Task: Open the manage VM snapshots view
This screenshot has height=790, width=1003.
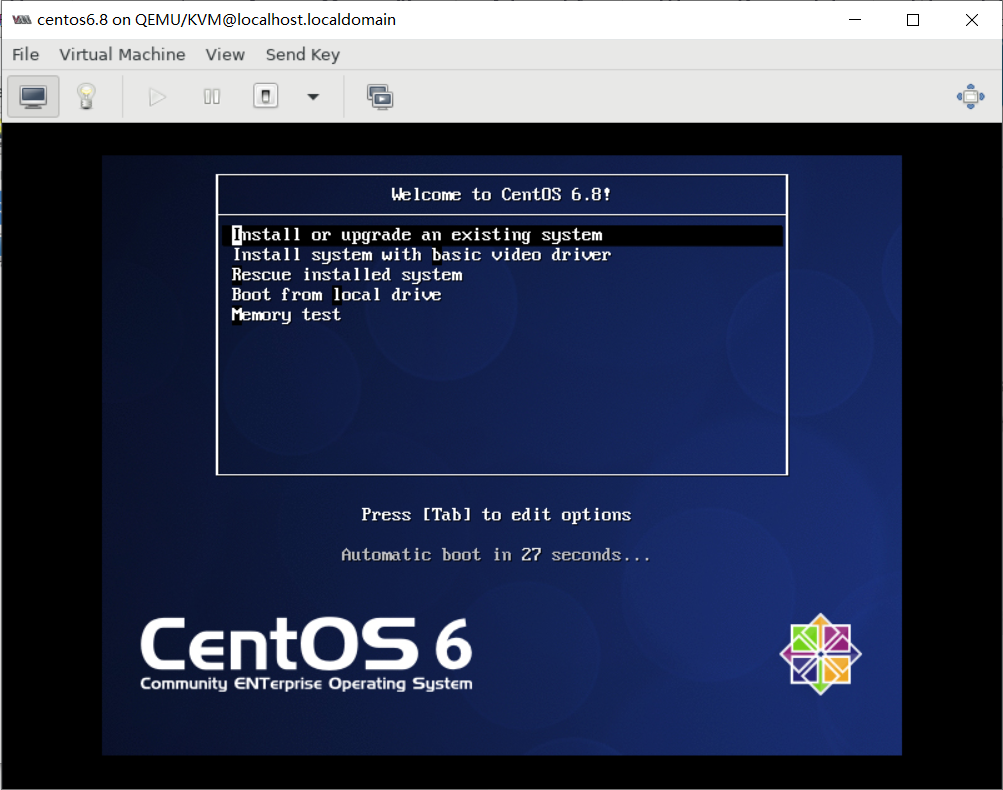Action: pyautogui.click(x=380, y=97)
